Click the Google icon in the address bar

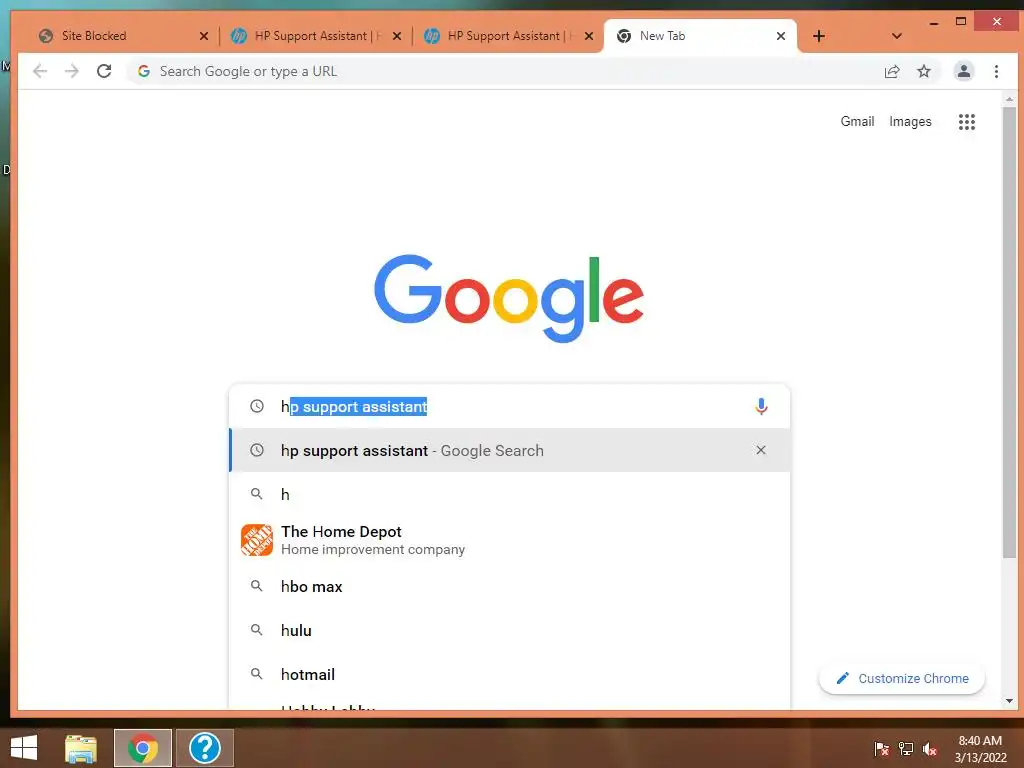(144, 71)
